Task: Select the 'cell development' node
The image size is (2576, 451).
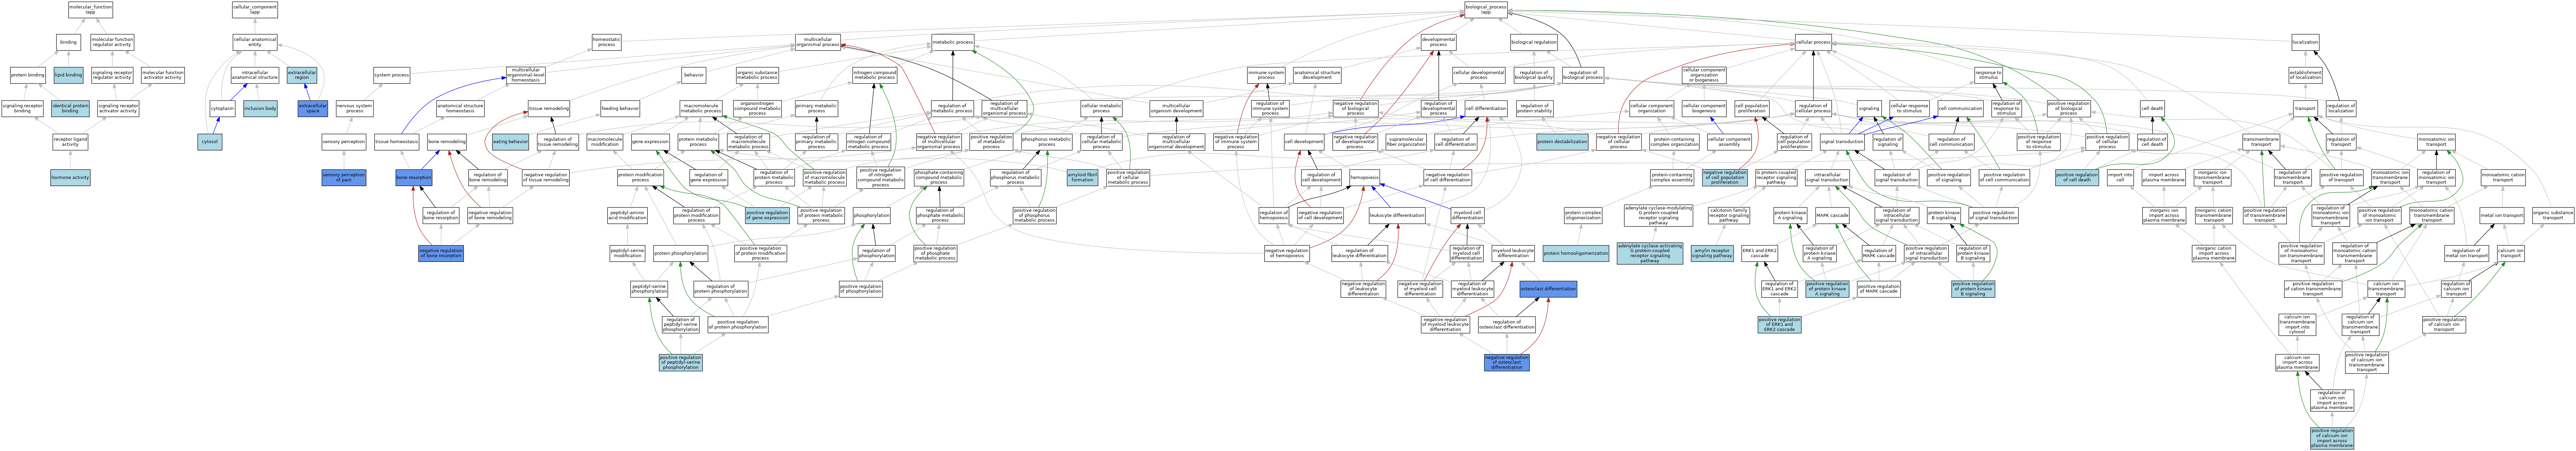Action: click(x=1304, y=142)
